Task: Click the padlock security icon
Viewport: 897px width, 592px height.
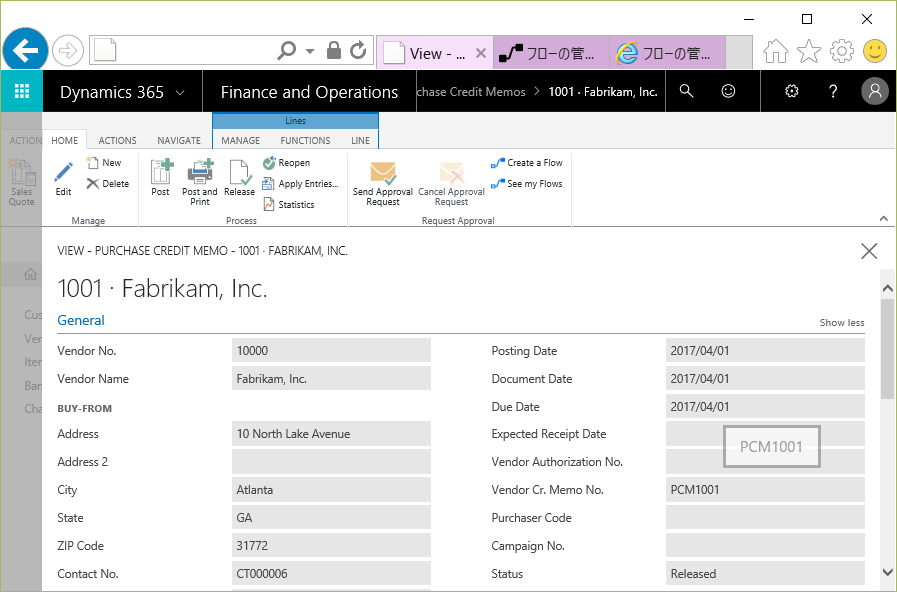Action: pos(334,50)
